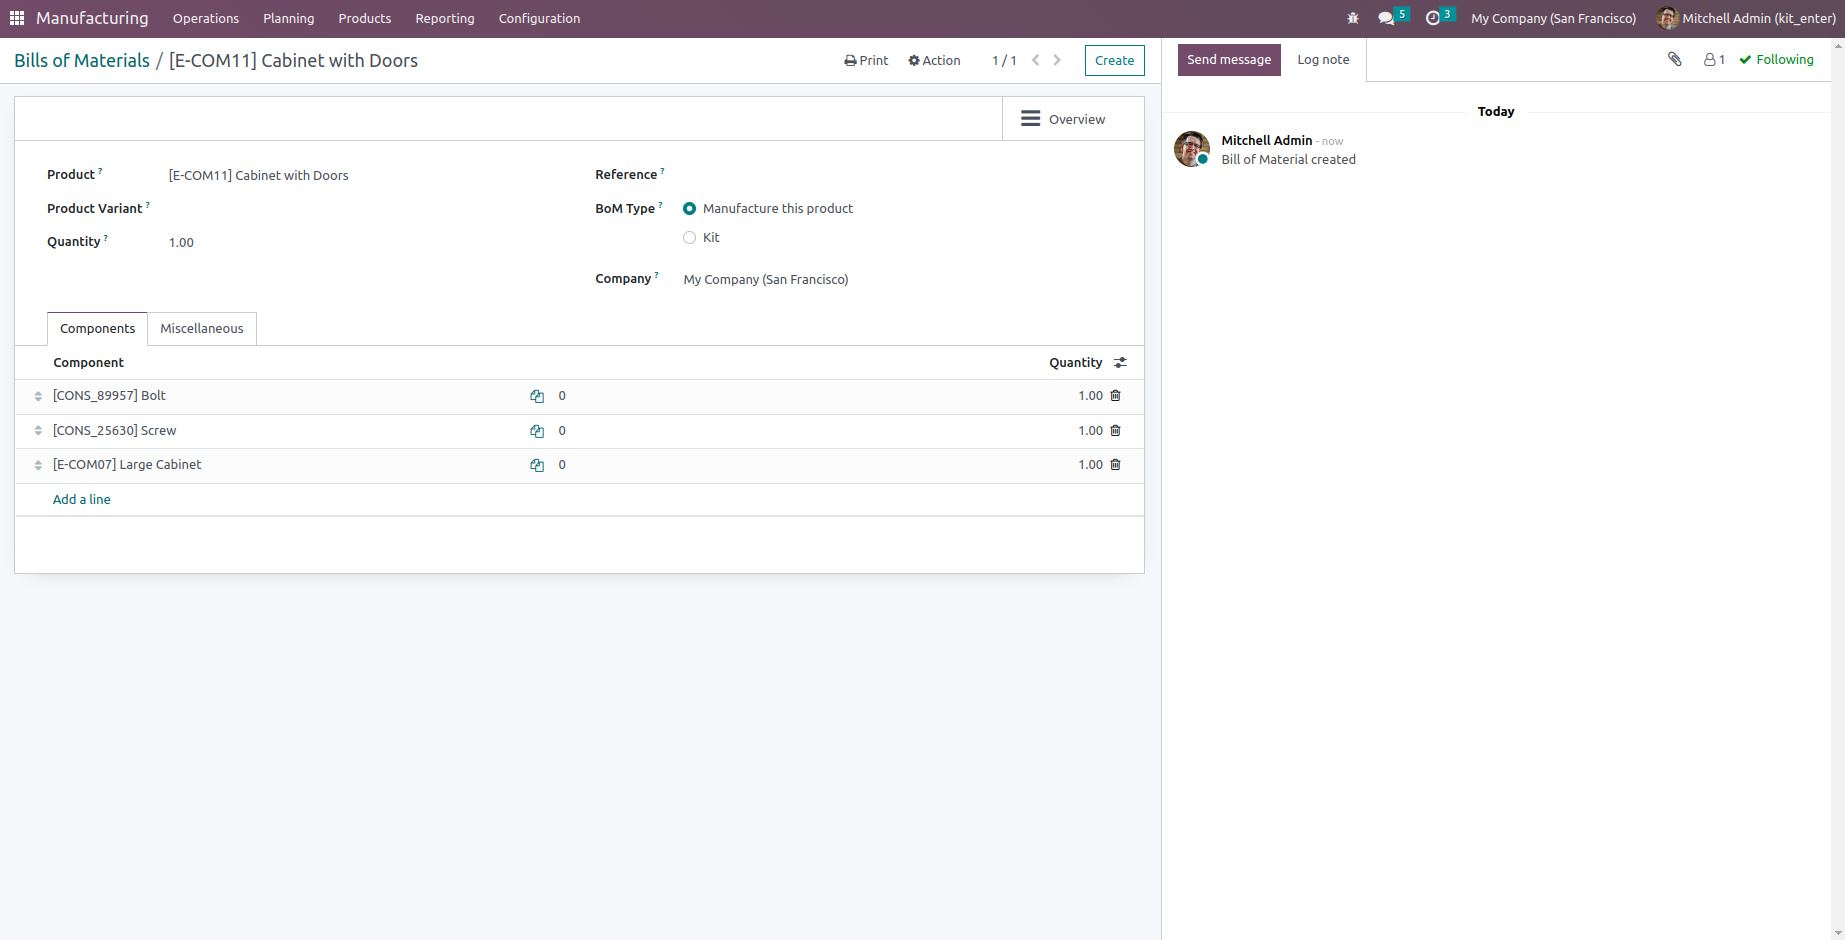
Task: Open the Overview hamburger menu
Action: [1030, 118]
